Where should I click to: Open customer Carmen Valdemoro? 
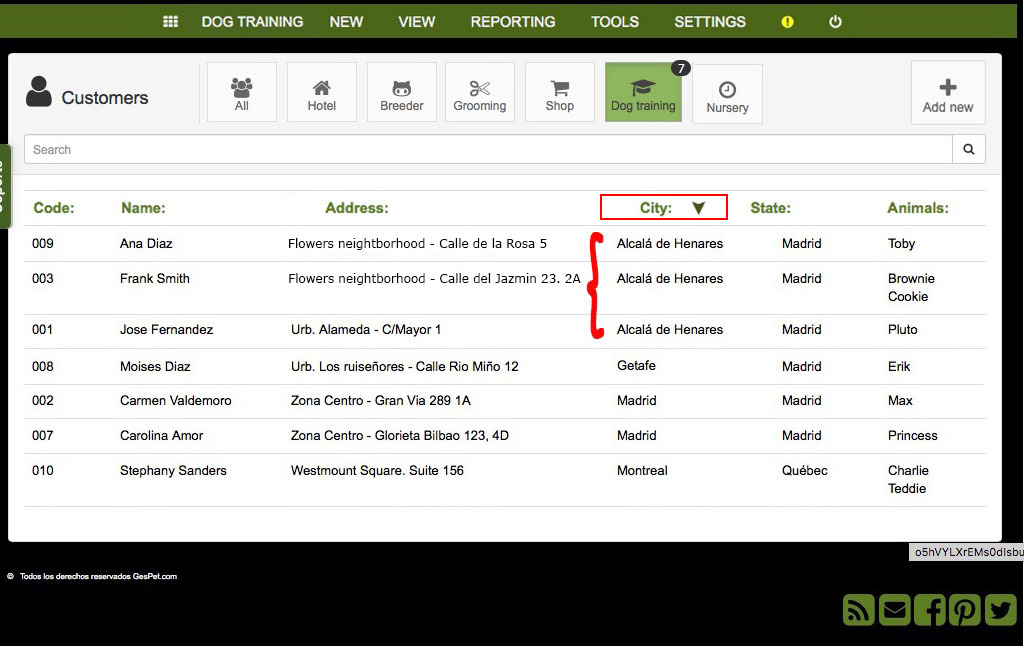(x=176, y=400)
